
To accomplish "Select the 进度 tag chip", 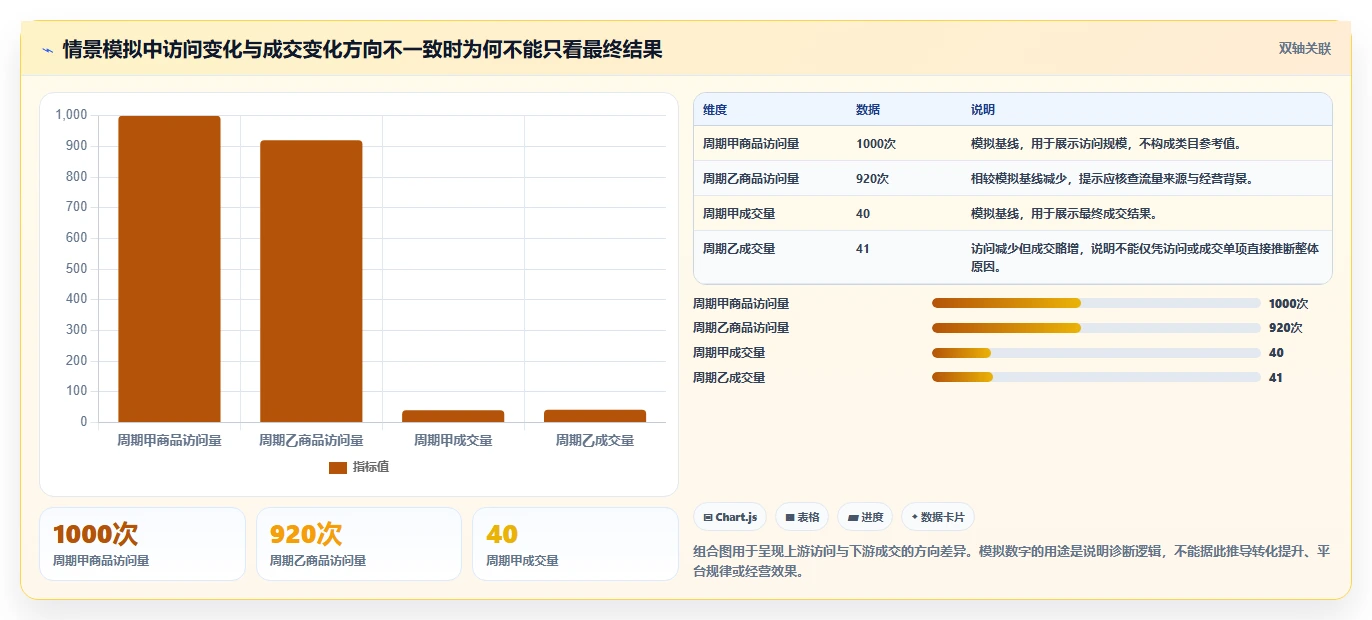I will click(865, 517).
